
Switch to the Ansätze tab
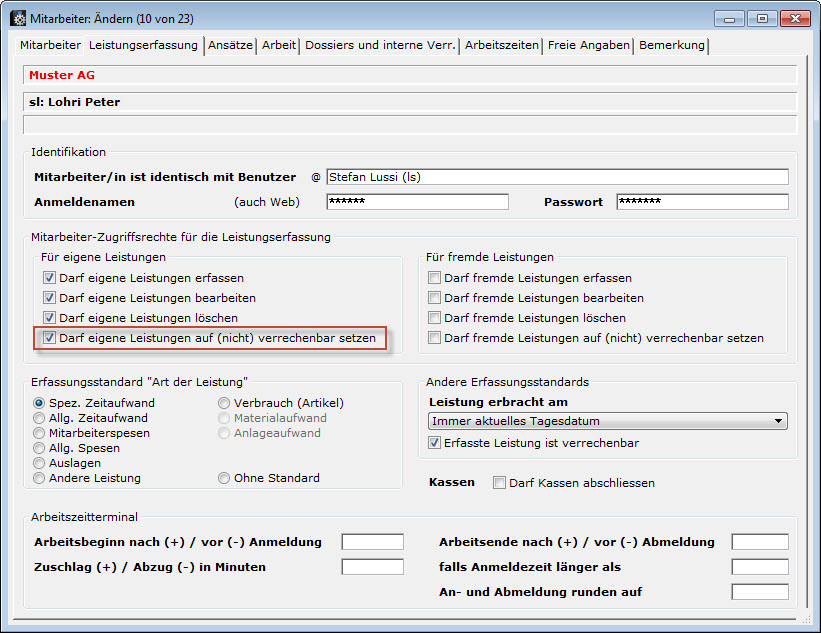click(x=230, y=45)
